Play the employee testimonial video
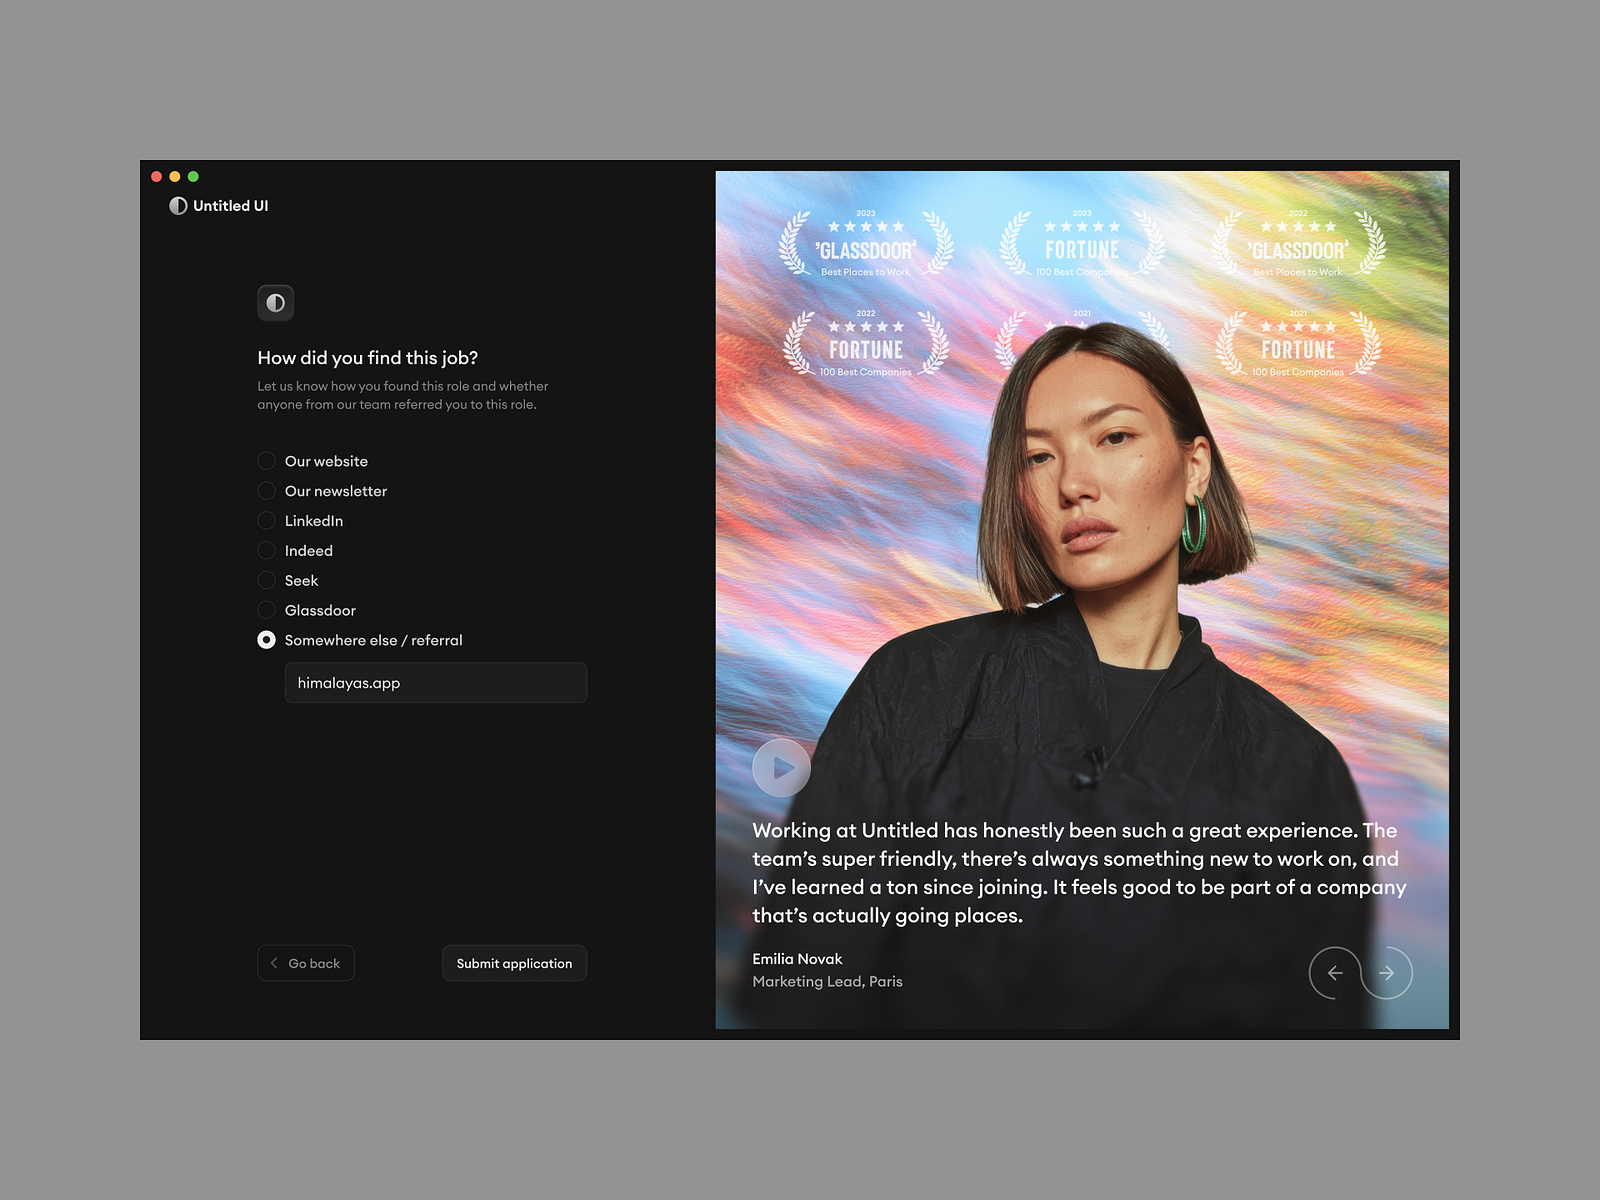Screen dimensions: 1600x1200 [x=781, y=768]
